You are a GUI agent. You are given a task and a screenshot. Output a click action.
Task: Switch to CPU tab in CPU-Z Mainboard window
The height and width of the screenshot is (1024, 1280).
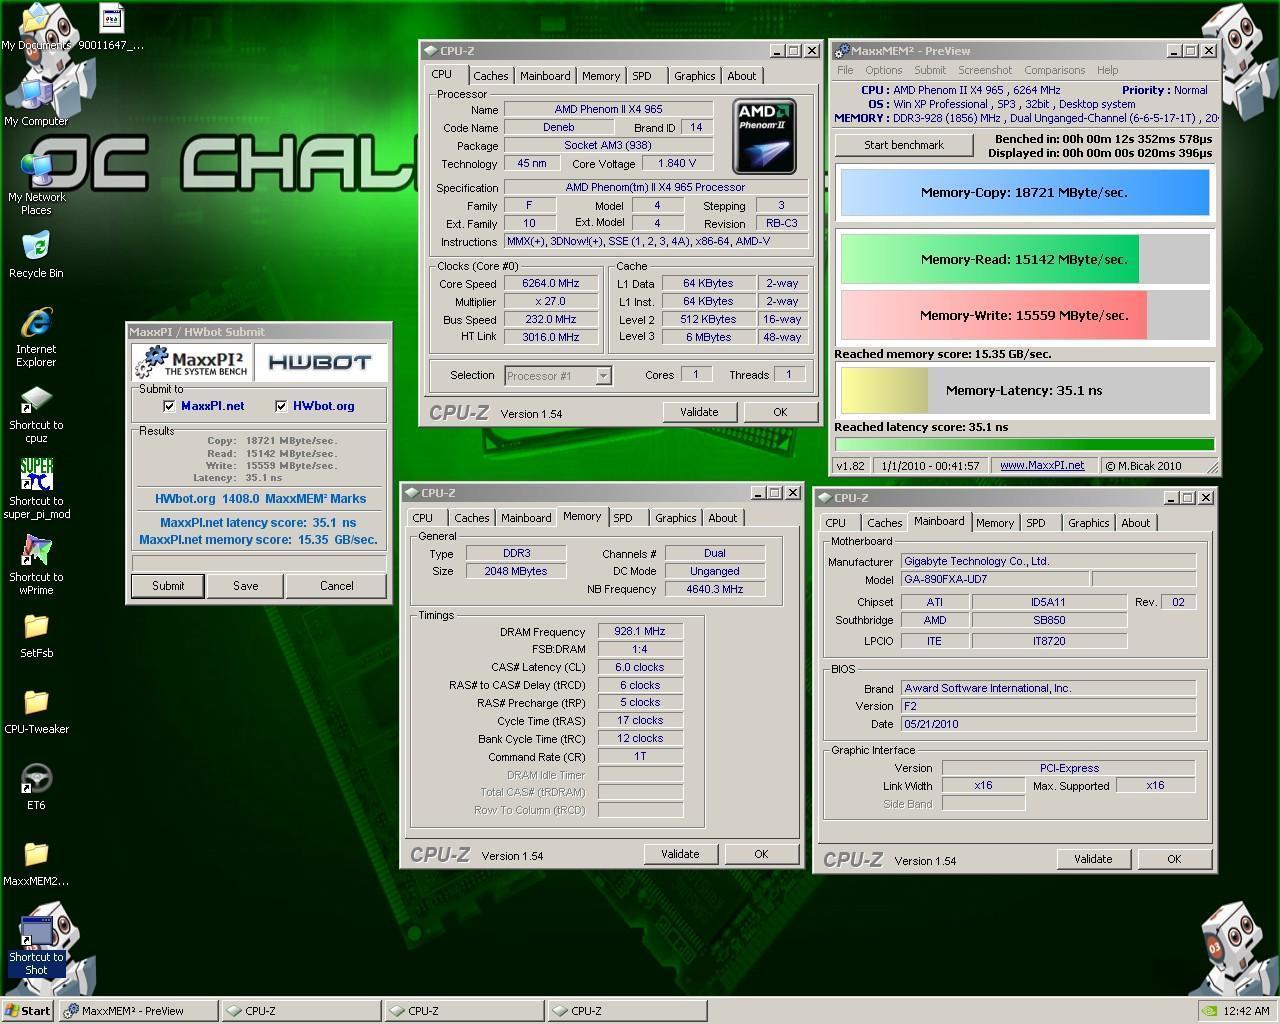pyautogui.click(x=836, y=523)
